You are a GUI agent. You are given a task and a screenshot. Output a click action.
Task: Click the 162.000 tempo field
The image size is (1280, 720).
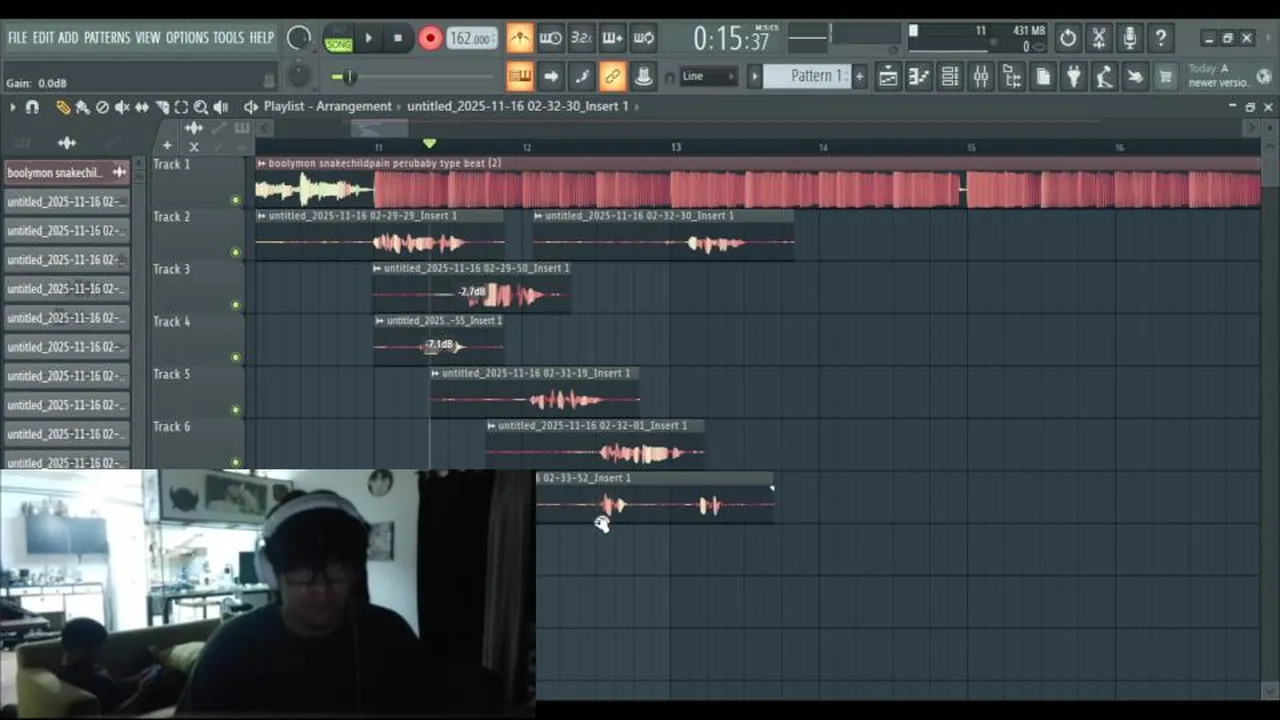[x=472, y=38]
